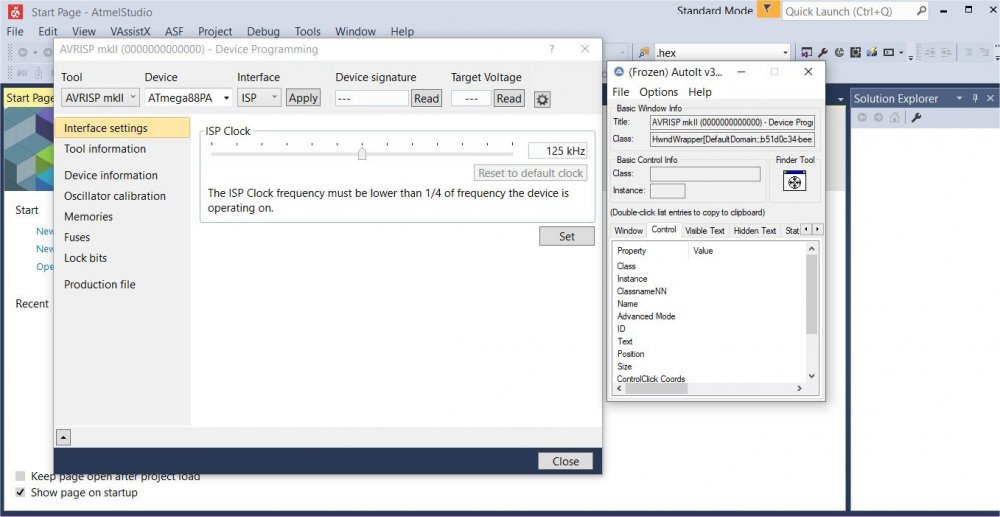Click the Device Programming help question mark
This screenshot has height=517, width=1000.
click(x=552, y=49)
